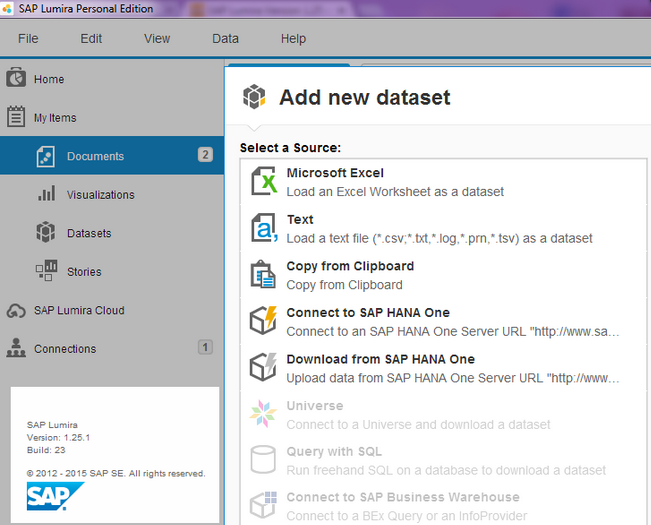Click the 'Select a Source:' label
The image size is (651, 525).
[x=290, y=148]
